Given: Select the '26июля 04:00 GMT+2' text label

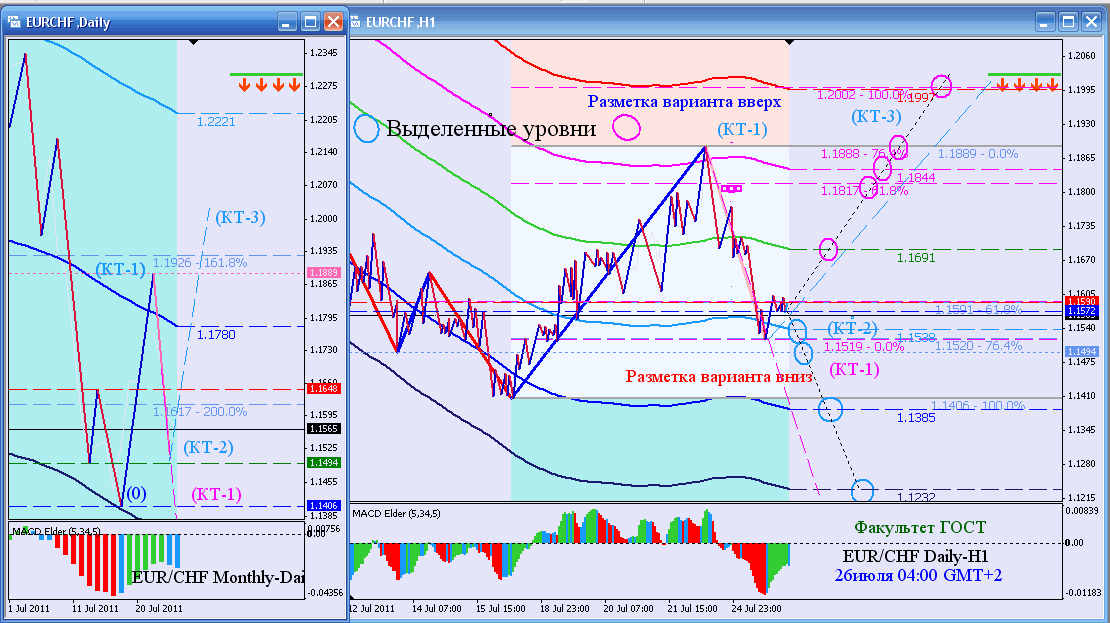Looking at the screenshot, I should 918,575.
